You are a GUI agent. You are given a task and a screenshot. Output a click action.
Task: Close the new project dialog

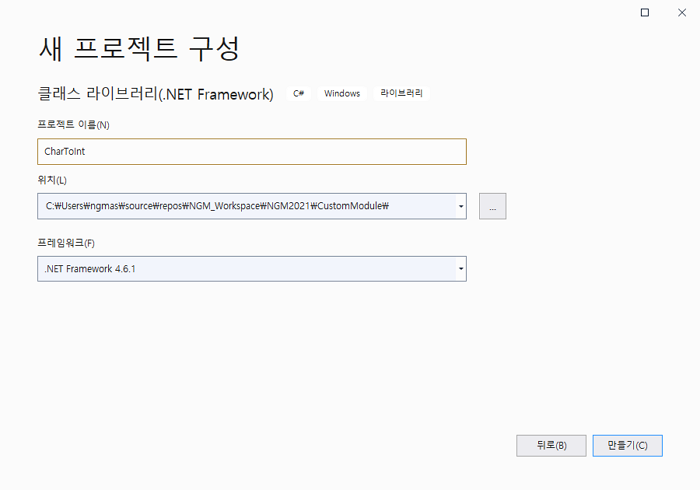[682, 12]
